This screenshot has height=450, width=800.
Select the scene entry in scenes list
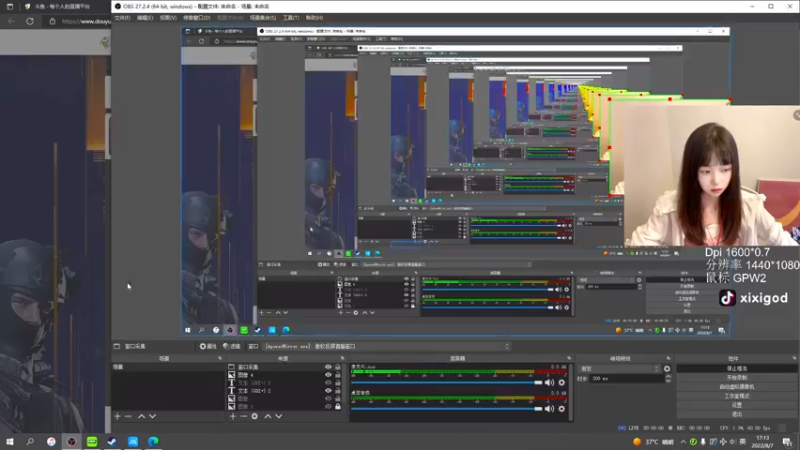tap(167, 367)
